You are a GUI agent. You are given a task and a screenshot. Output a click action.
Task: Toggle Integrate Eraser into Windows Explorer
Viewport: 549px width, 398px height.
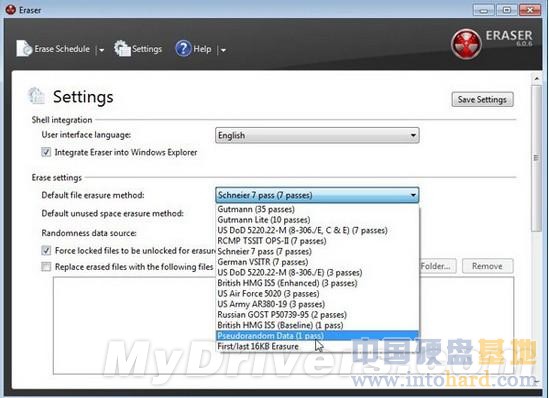click(46, 152)
